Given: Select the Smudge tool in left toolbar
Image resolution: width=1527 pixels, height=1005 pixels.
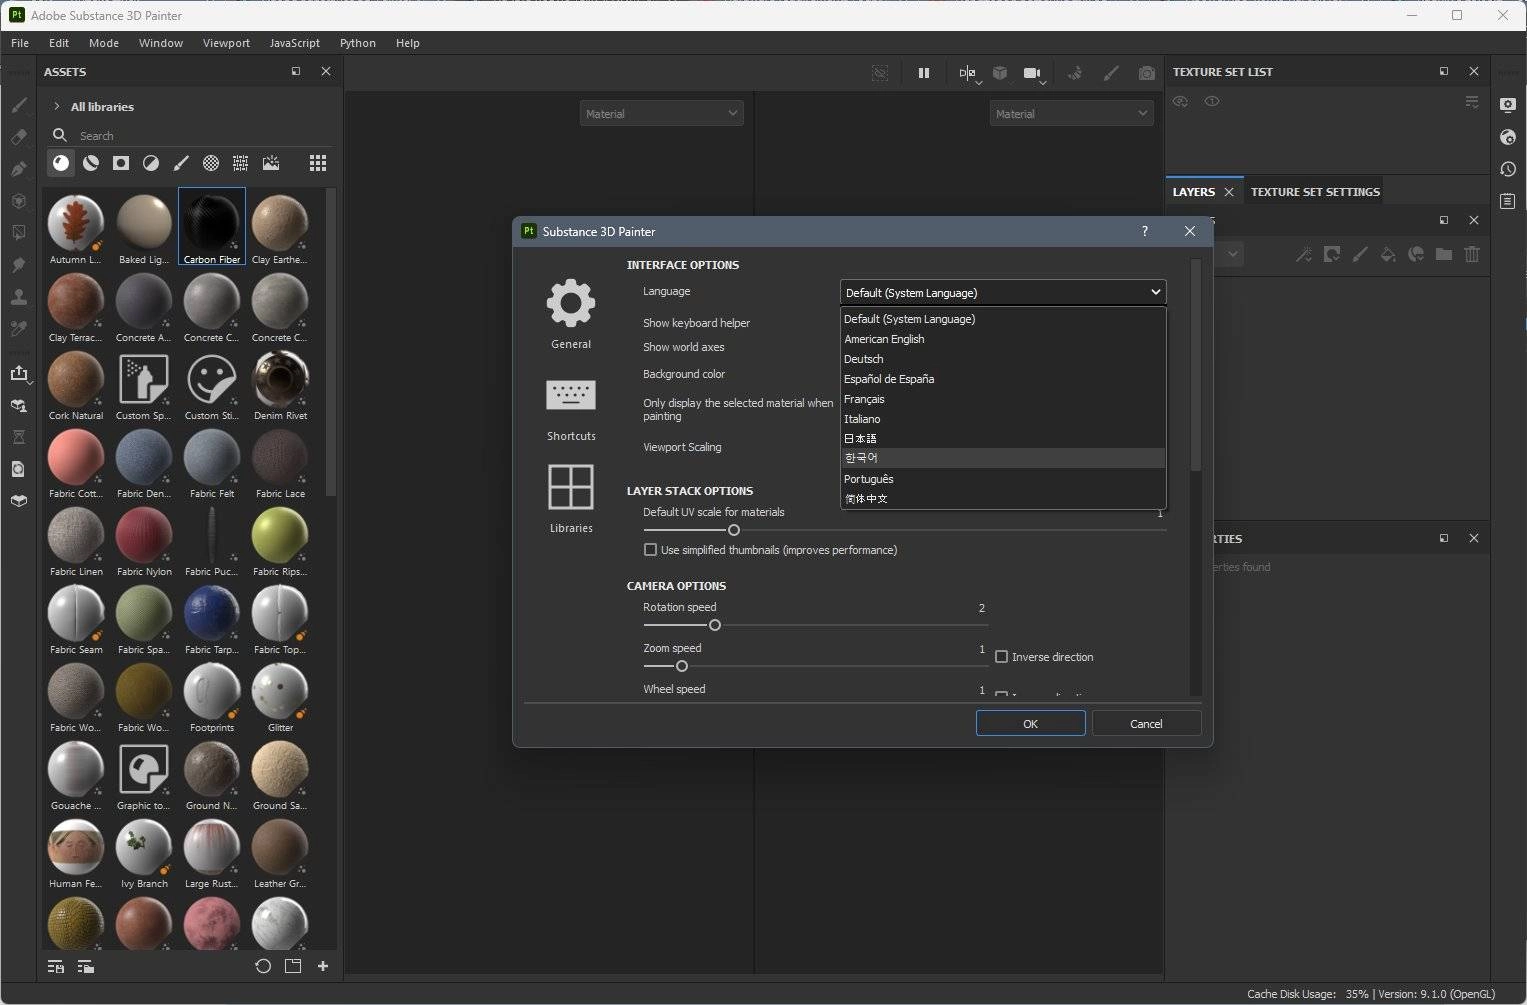Looking at the screenshot, I should [18, 265].
